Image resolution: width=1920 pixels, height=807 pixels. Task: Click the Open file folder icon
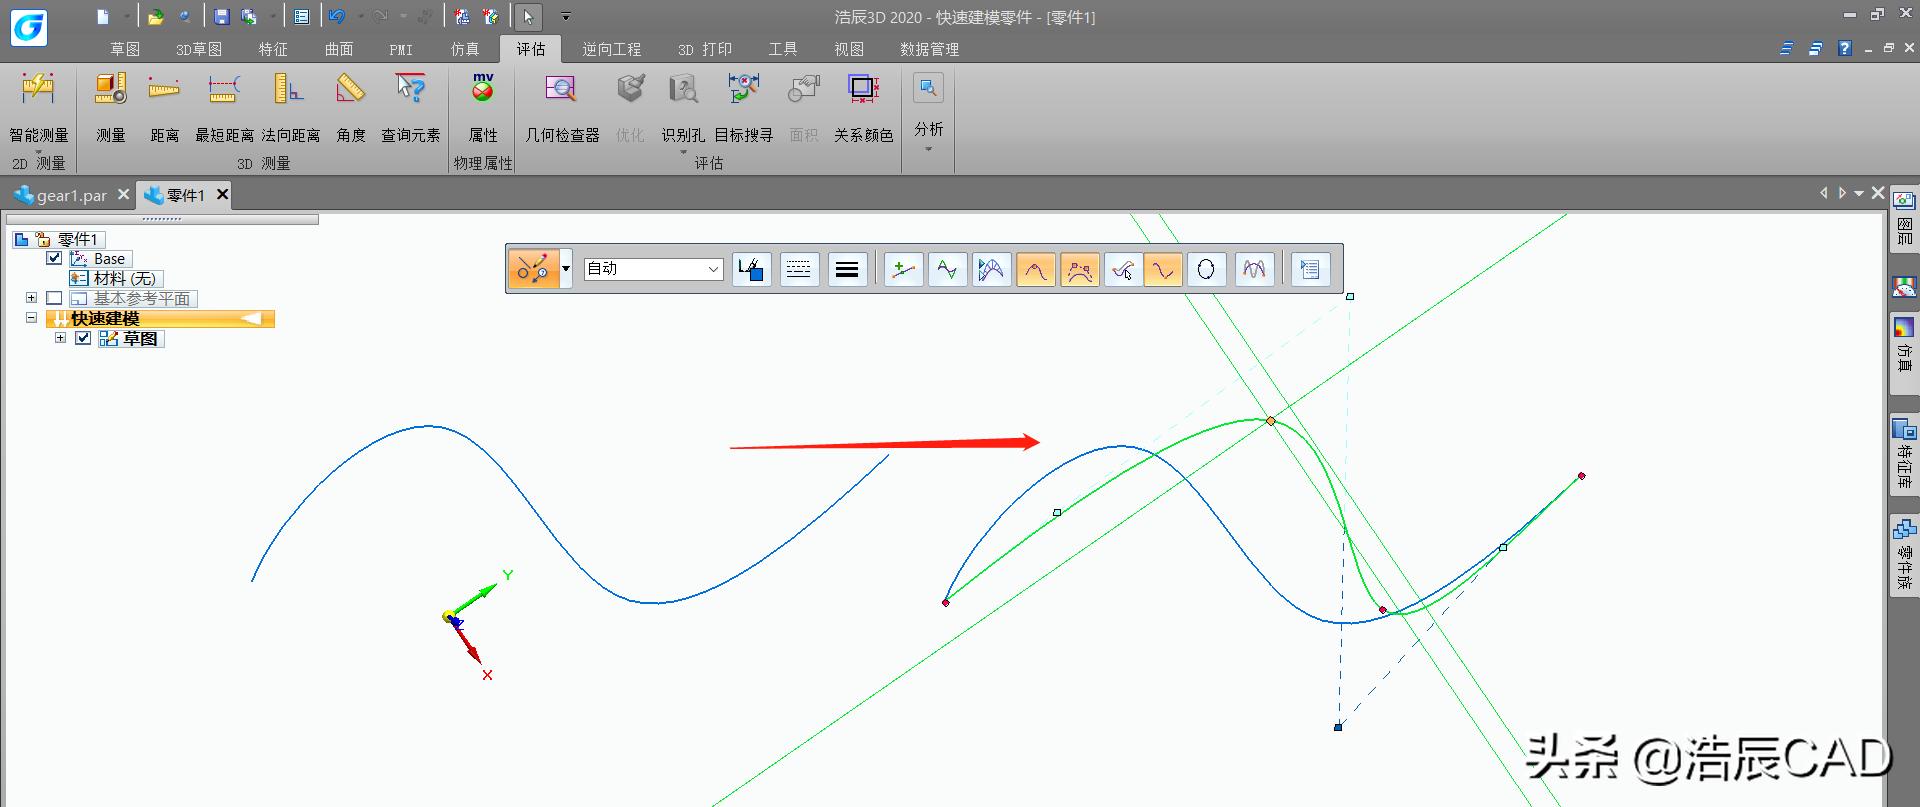point(155,17)
